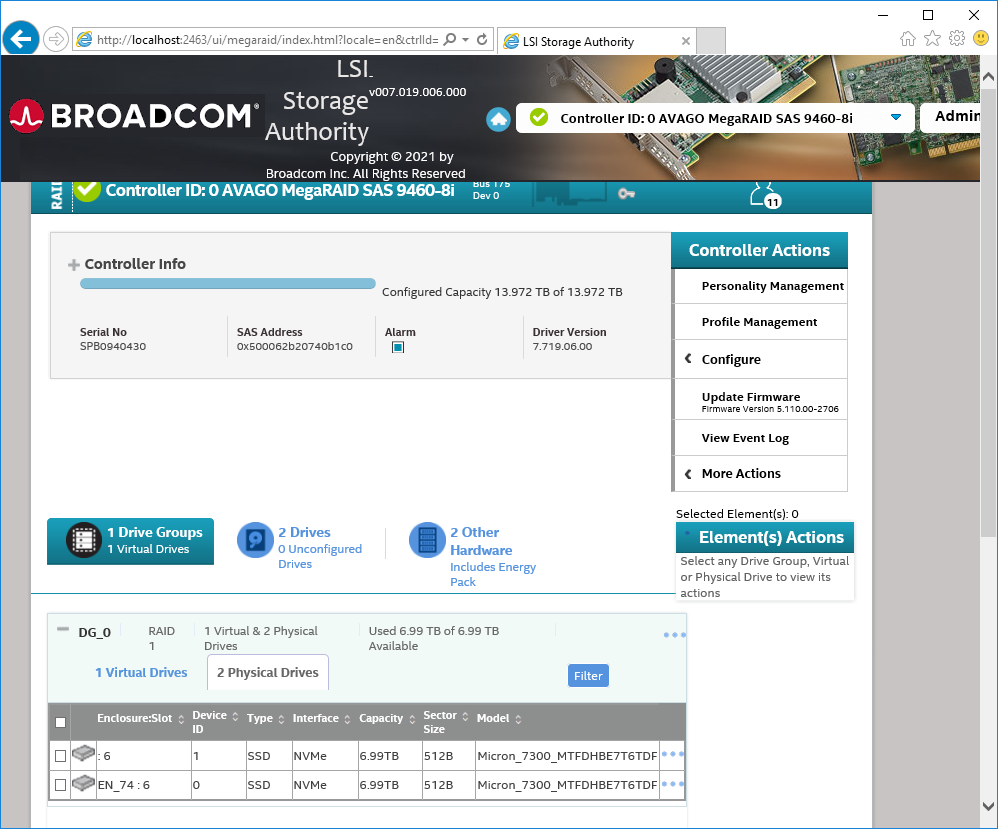Image resolution: width=998 pixels, height=829 pixels.
Task: Click the page scroll-down arrow
Action: pos(988,806)
